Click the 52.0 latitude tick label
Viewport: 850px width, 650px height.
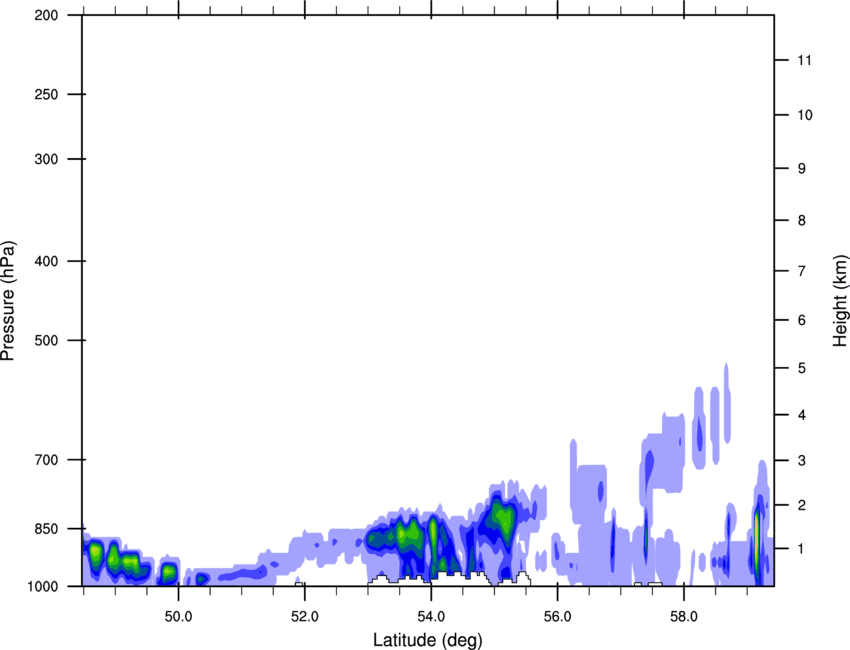[305, 617]
